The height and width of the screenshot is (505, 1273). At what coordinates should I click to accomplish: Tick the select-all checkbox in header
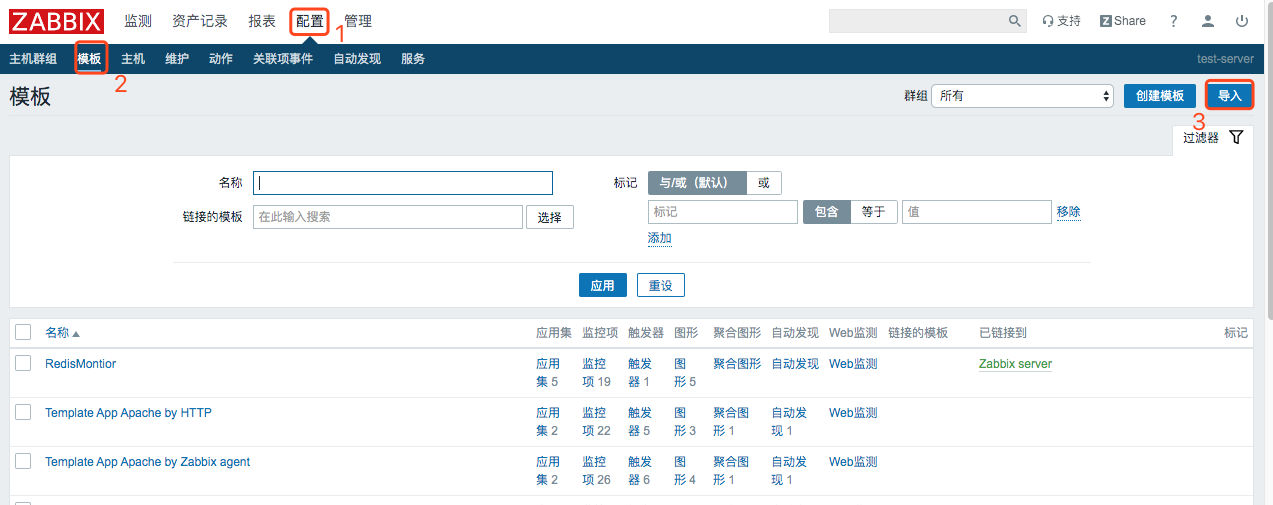tap(23, 332)
